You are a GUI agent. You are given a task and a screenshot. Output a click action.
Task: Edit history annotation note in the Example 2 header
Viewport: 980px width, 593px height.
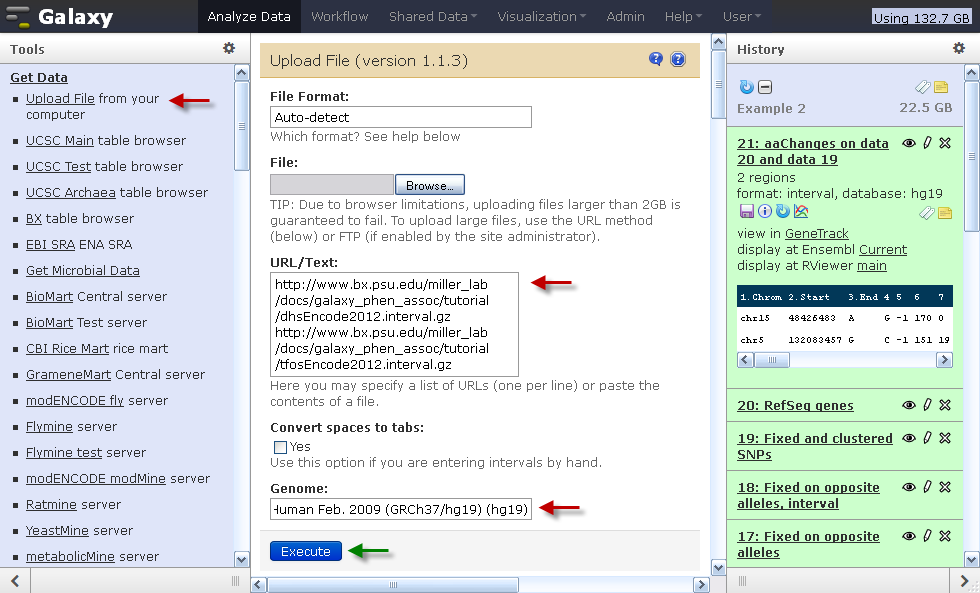941,87
